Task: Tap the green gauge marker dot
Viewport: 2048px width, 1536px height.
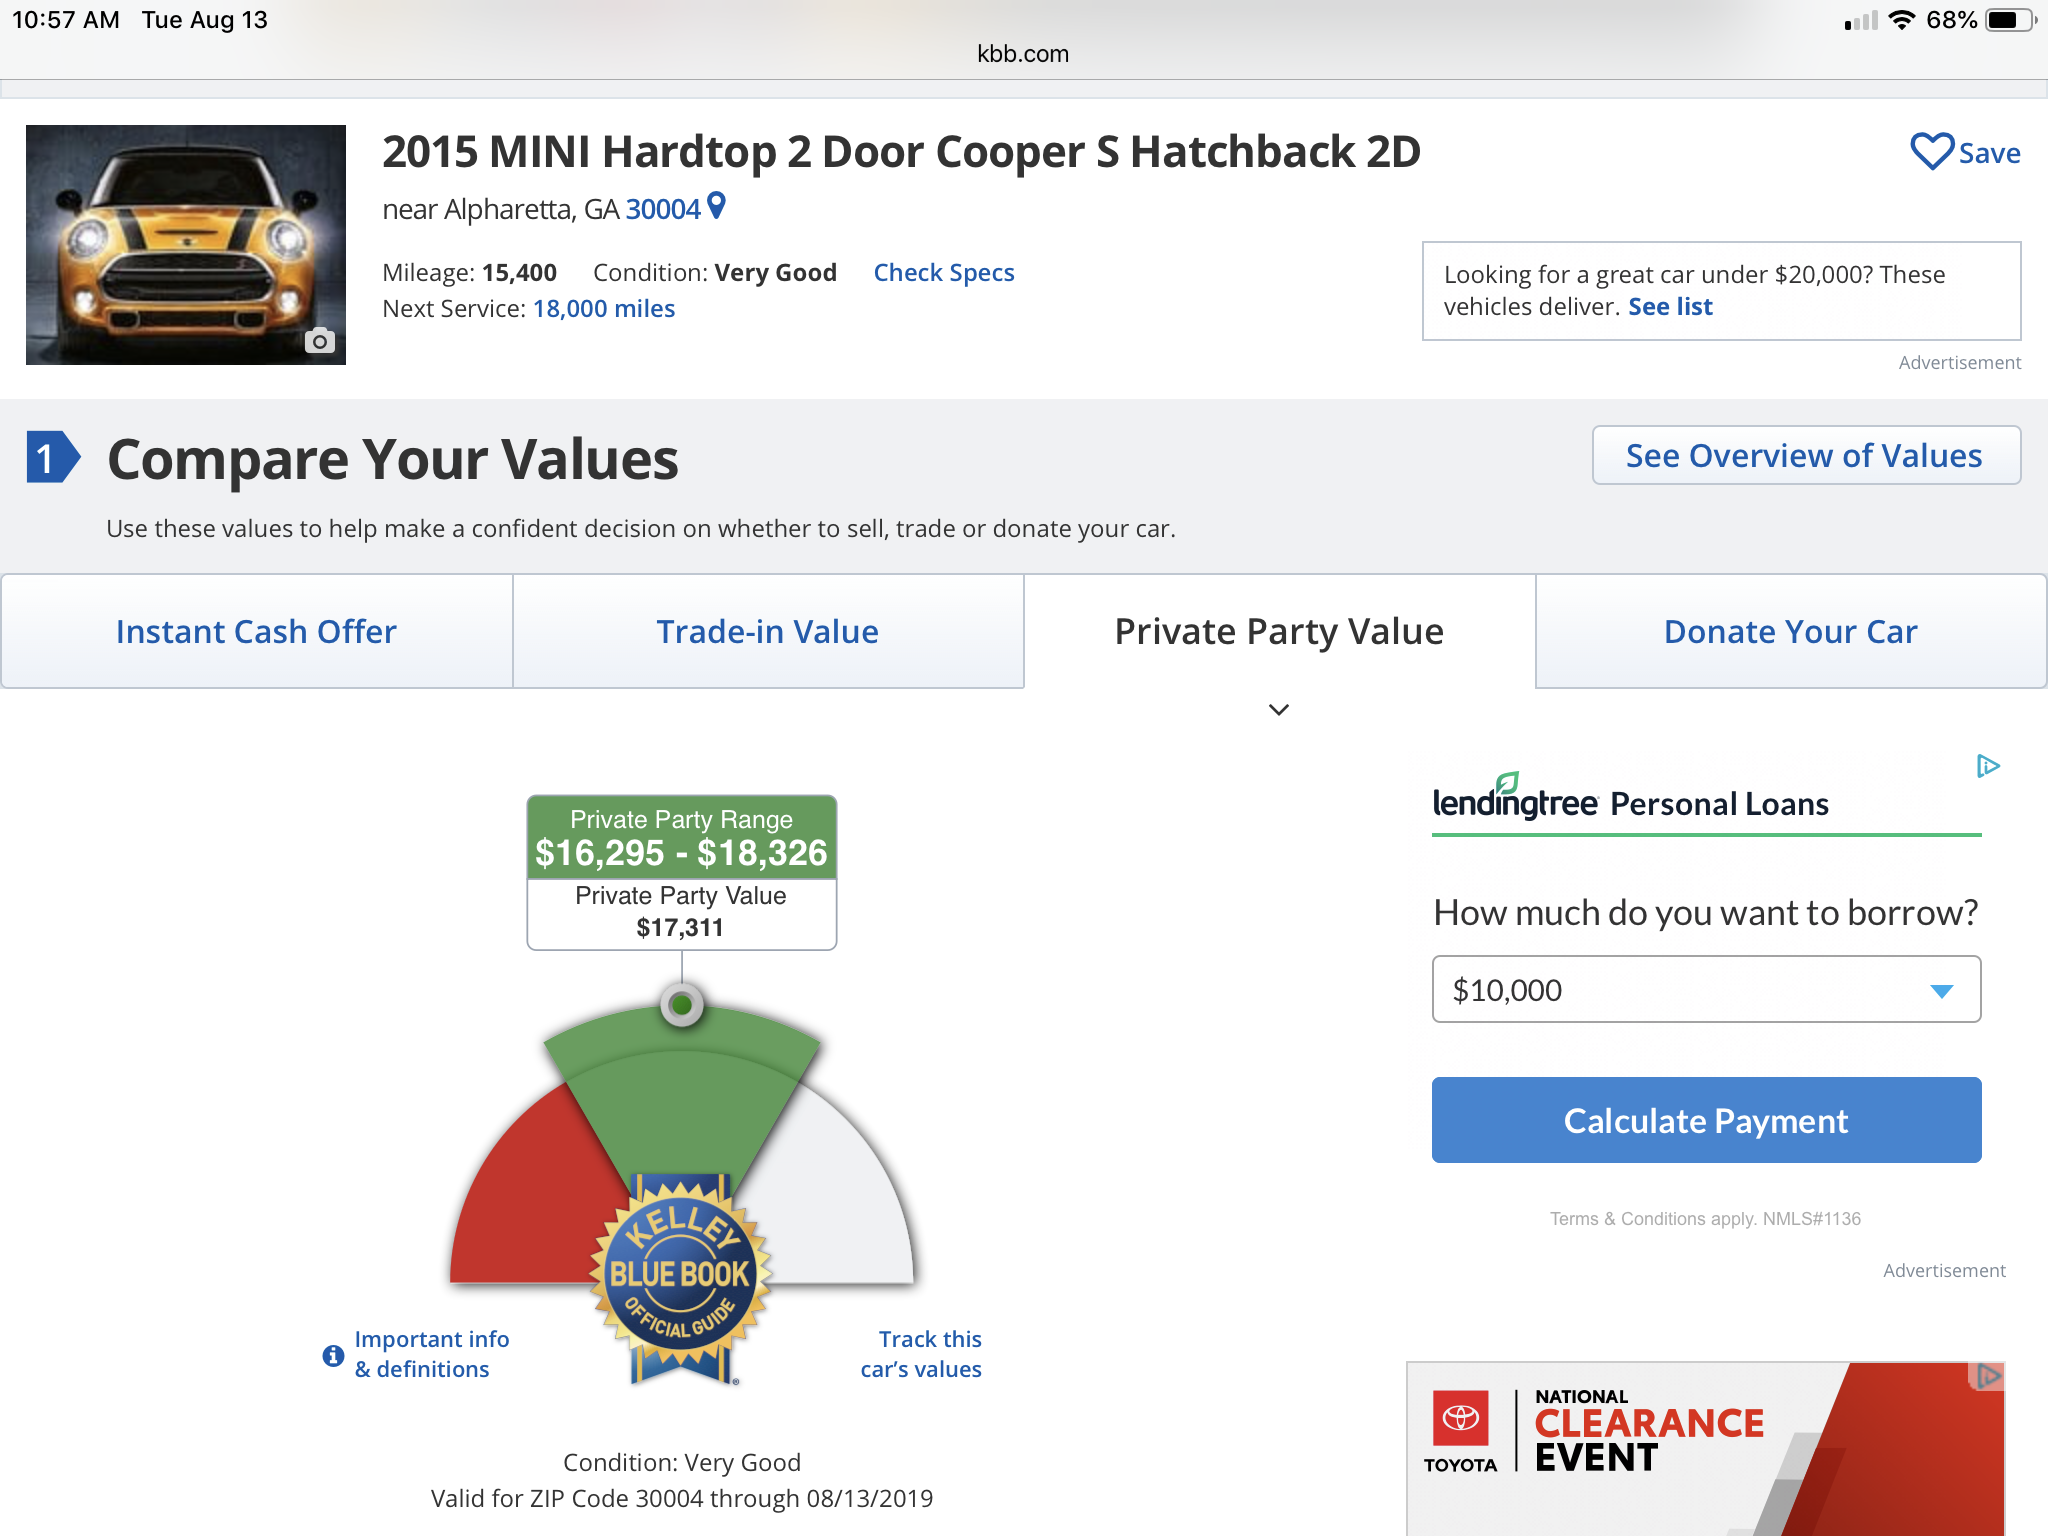Action: pos(682,1004)
